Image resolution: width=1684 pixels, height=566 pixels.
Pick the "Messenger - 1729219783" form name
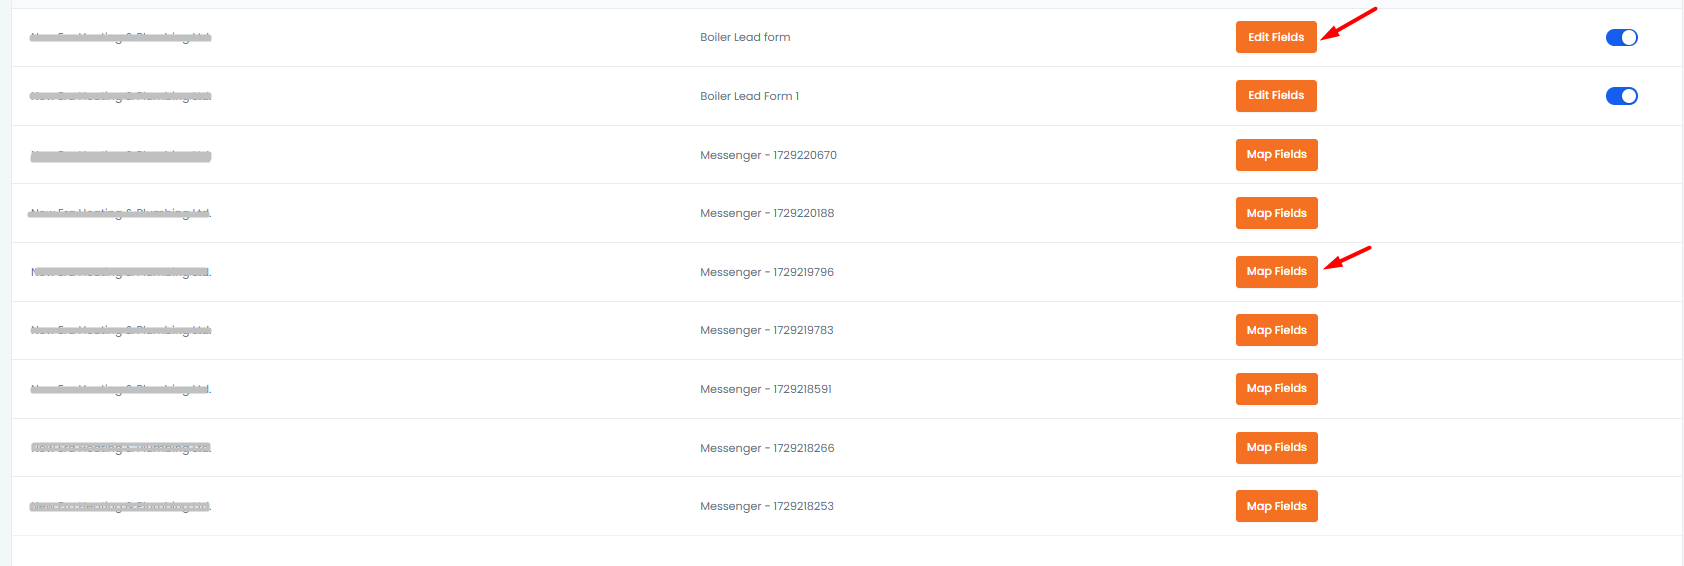click(x=767, y=331)
